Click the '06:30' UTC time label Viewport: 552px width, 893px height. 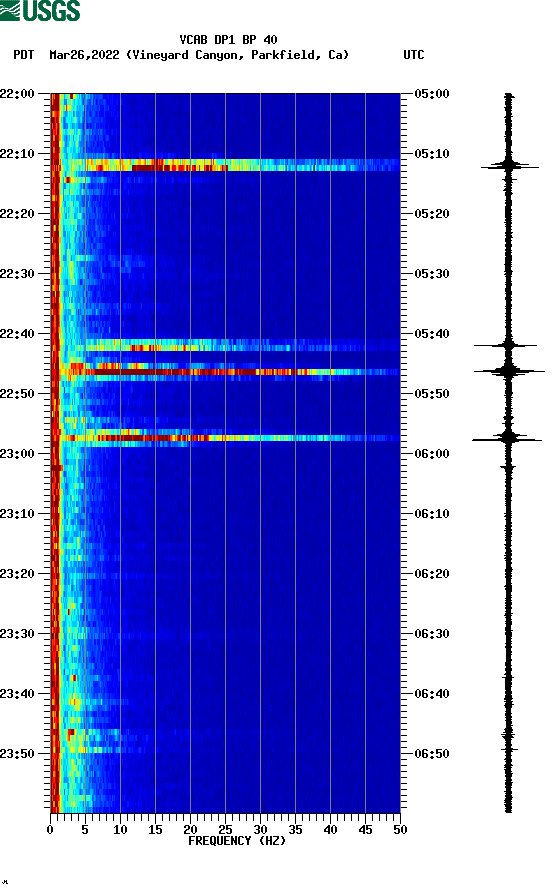[x=432, y=633]
